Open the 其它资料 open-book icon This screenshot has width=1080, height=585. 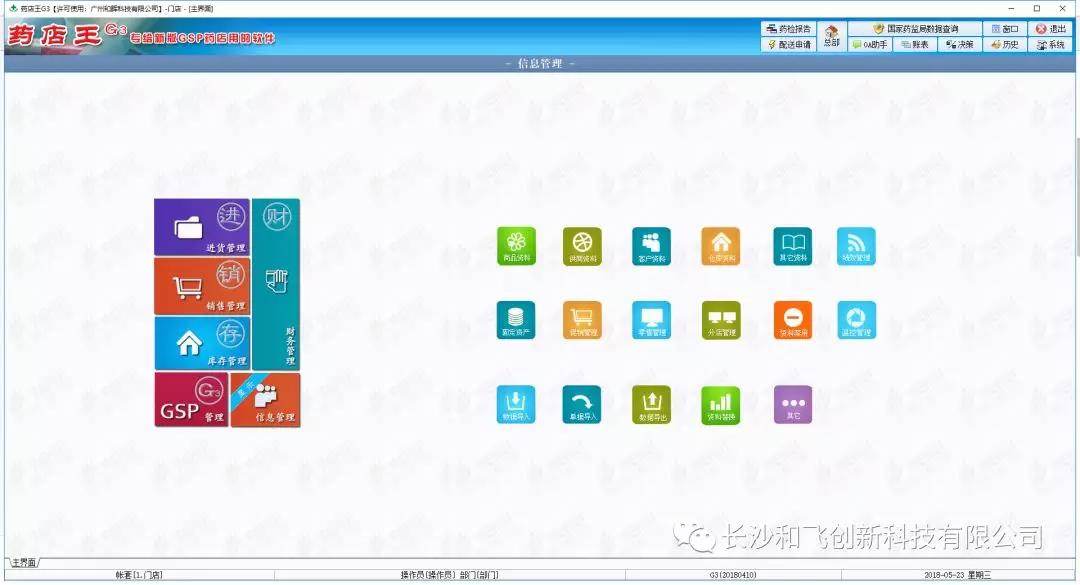pyautogui.click(x=793, y=246)
